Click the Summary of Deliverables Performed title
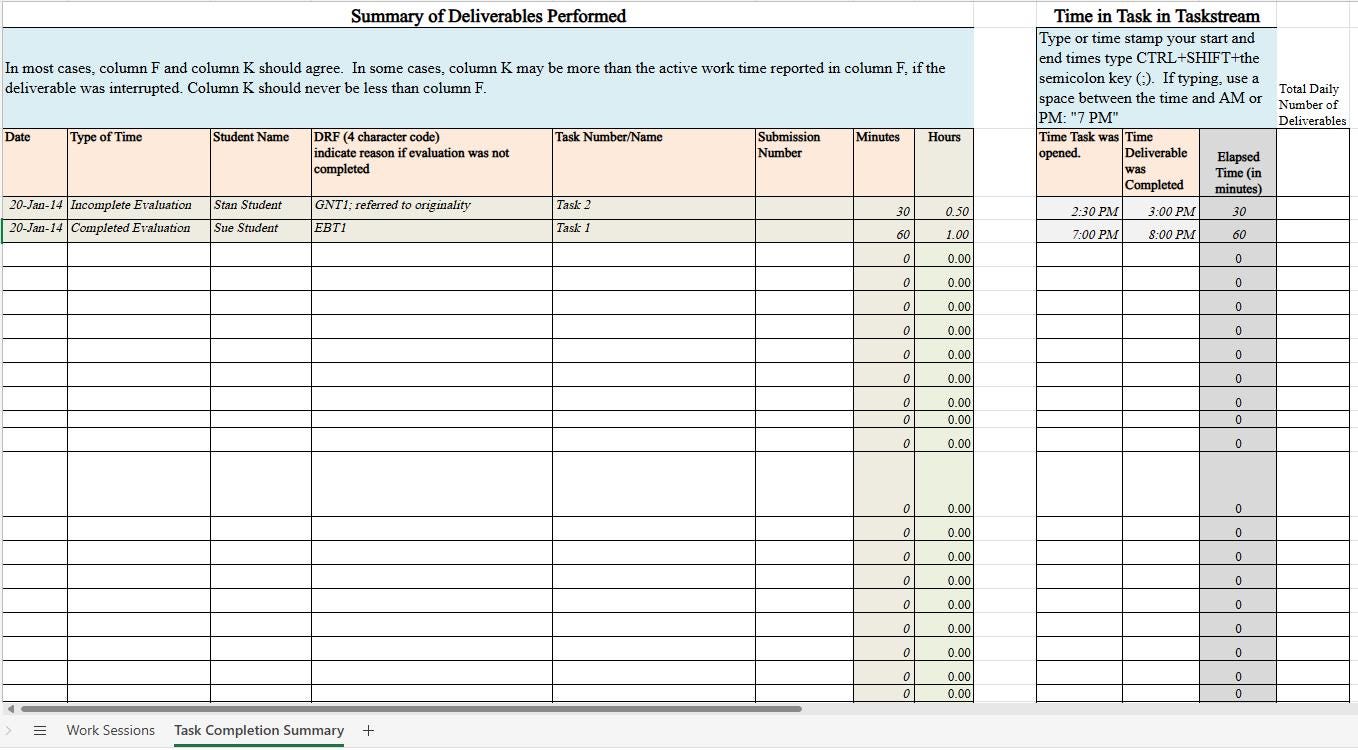The height and width of the screenshot is (750, 1358). click(487, 16)
